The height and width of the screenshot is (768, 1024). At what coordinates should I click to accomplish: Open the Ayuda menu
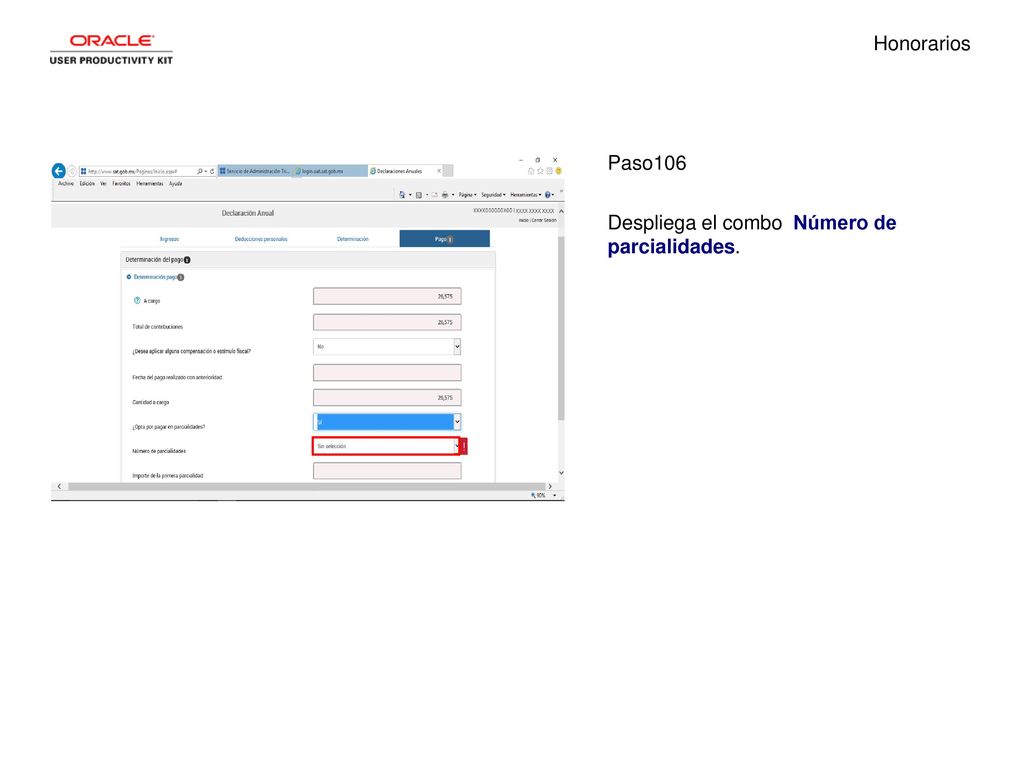click(176, 184)
